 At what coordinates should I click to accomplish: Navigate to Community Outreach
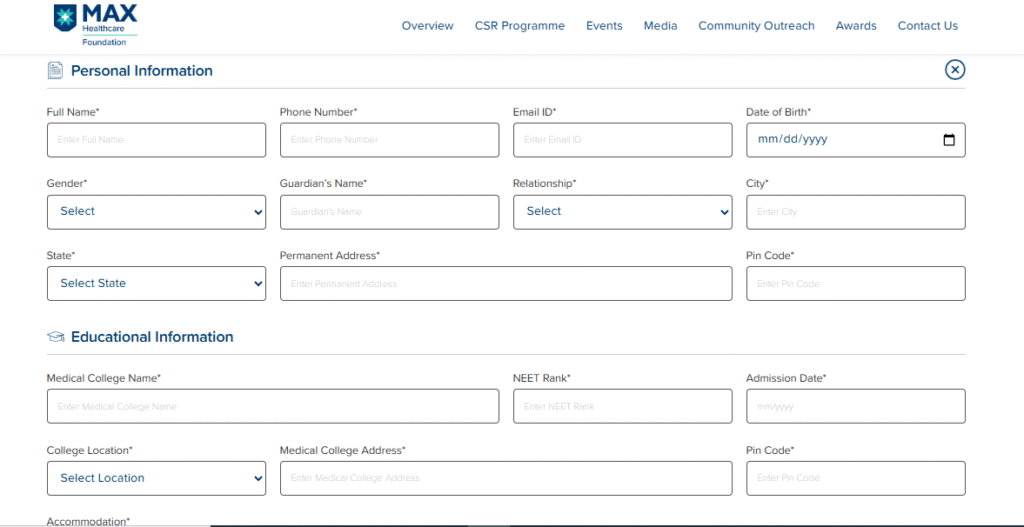(x=756, y=26)
